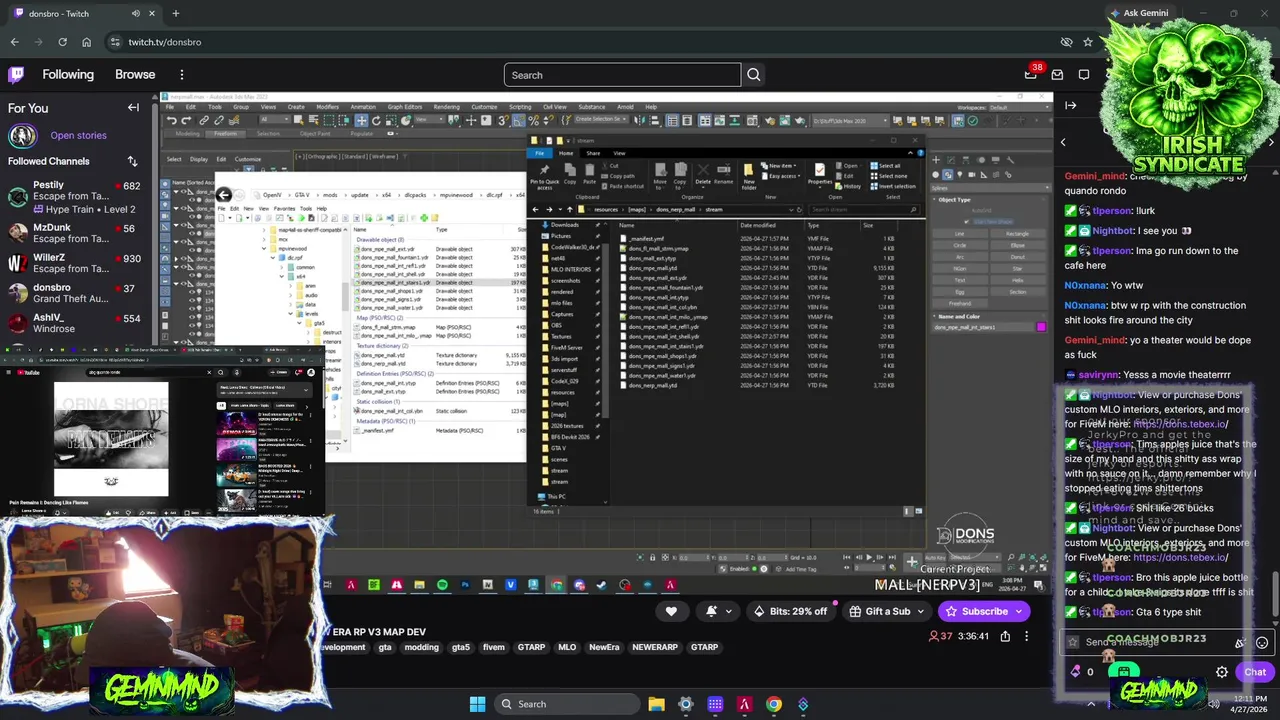Screen dimensions: 1280x720
Task: Select the Select and Move tool
Action: click(361, 120)
